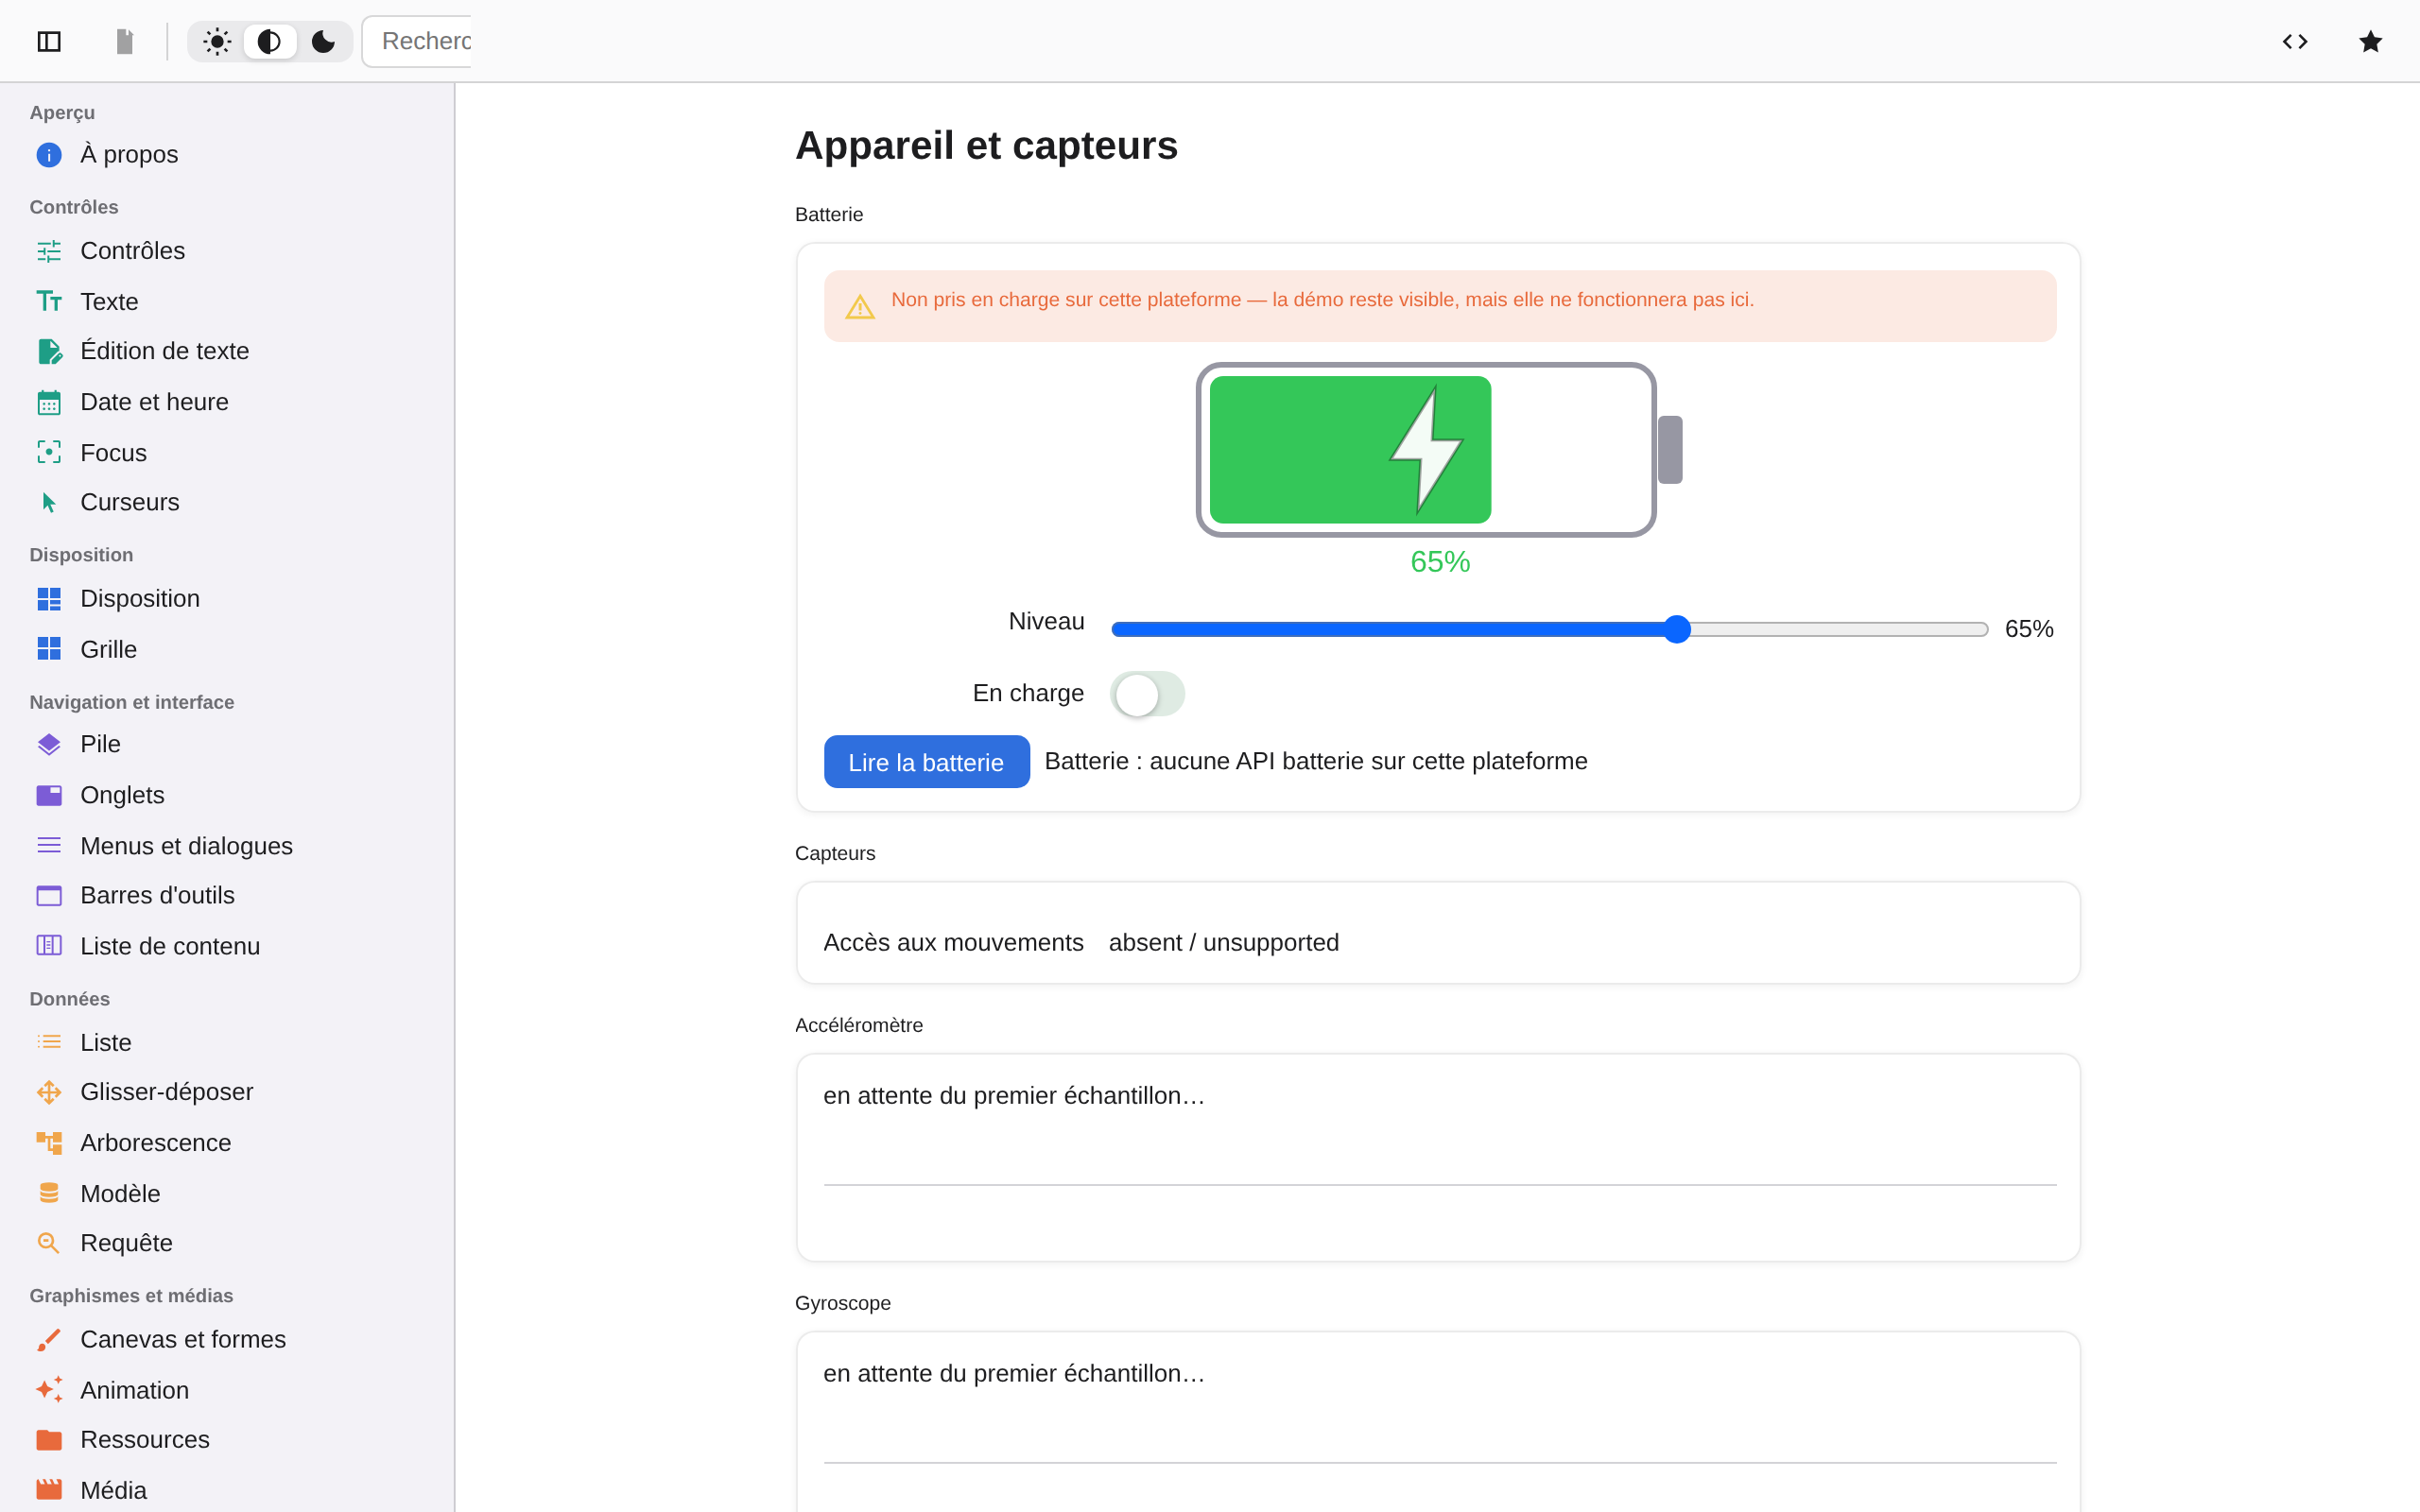2420x1512 pixels.
Task: Click the Graphismes et médias section header
Action: pos(131,1296)
